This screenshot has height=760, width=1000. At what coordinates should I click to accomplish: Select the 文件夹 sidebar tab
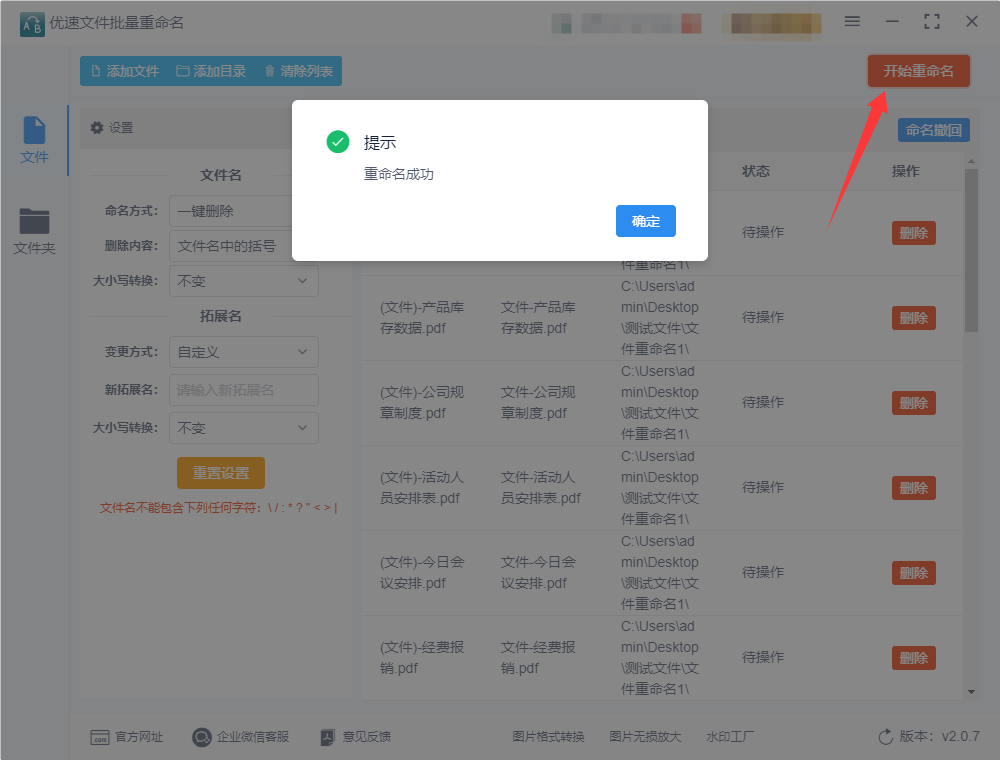tap(34, 231)
